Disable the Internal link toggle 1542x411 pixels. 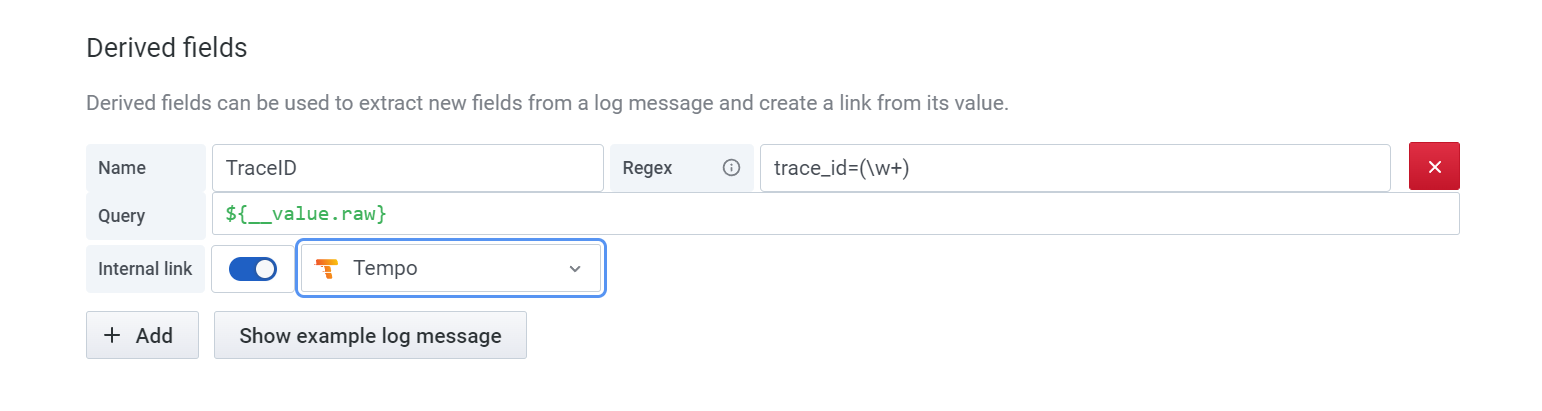pos(253,269)
